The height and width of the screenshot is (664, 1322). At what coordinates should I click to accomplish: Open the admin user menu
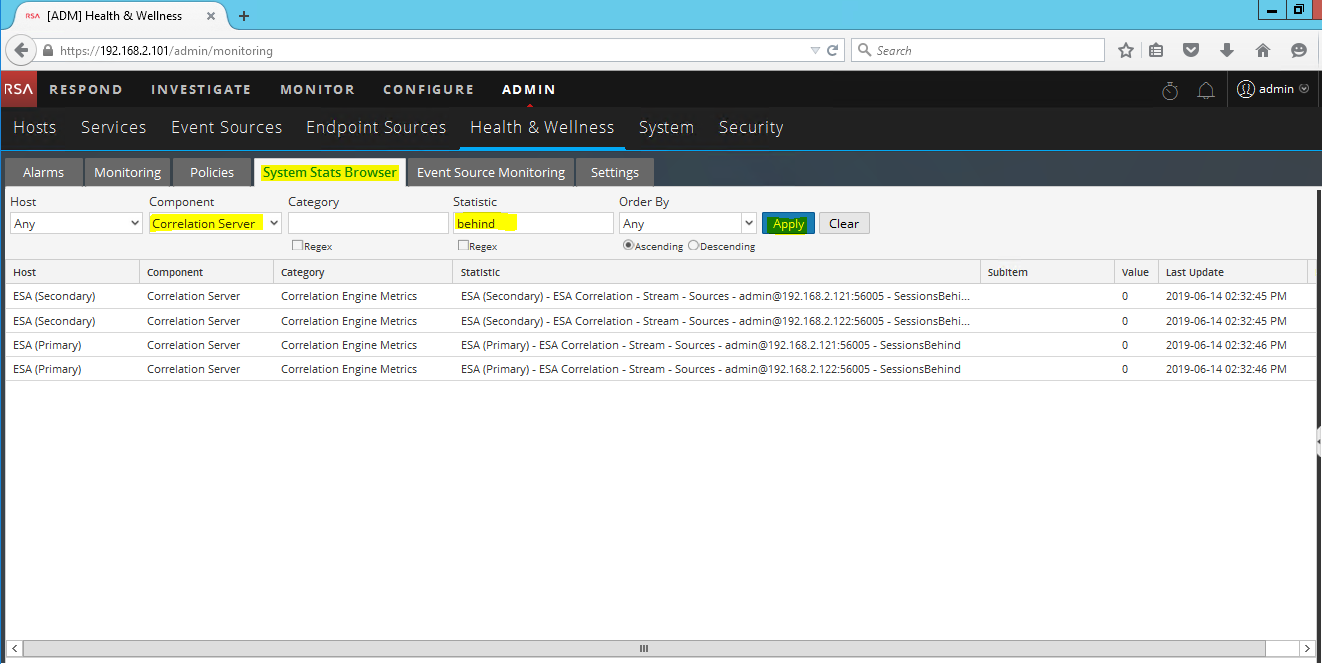[1271, 89]
